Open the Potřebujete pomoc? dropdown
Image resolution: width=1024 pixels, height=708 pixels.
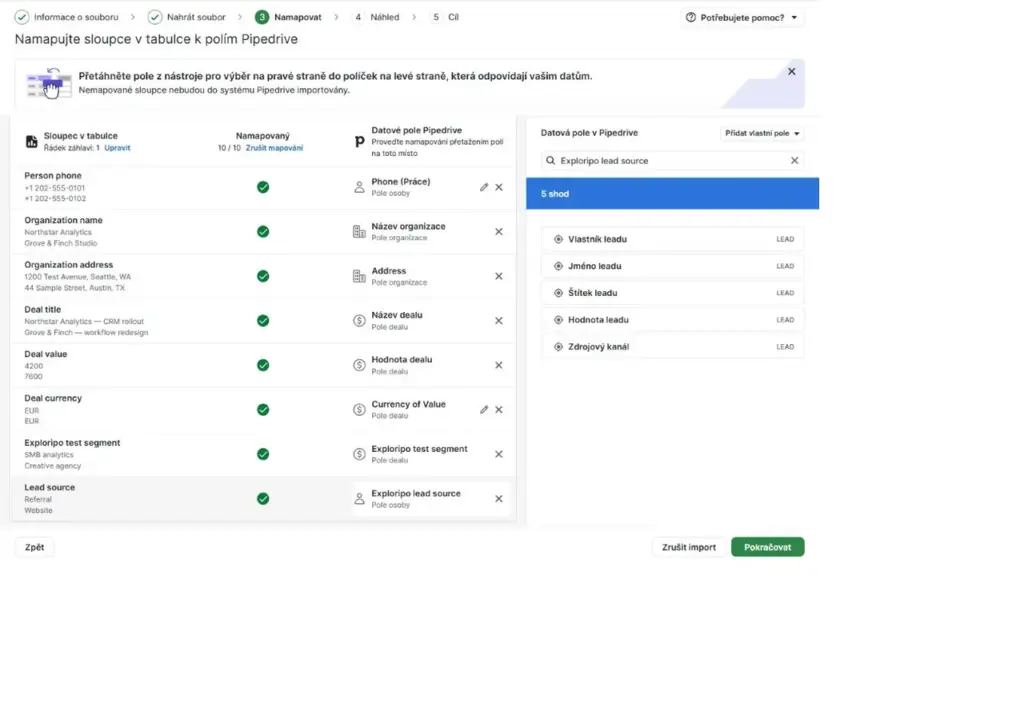tap(742, 18)
